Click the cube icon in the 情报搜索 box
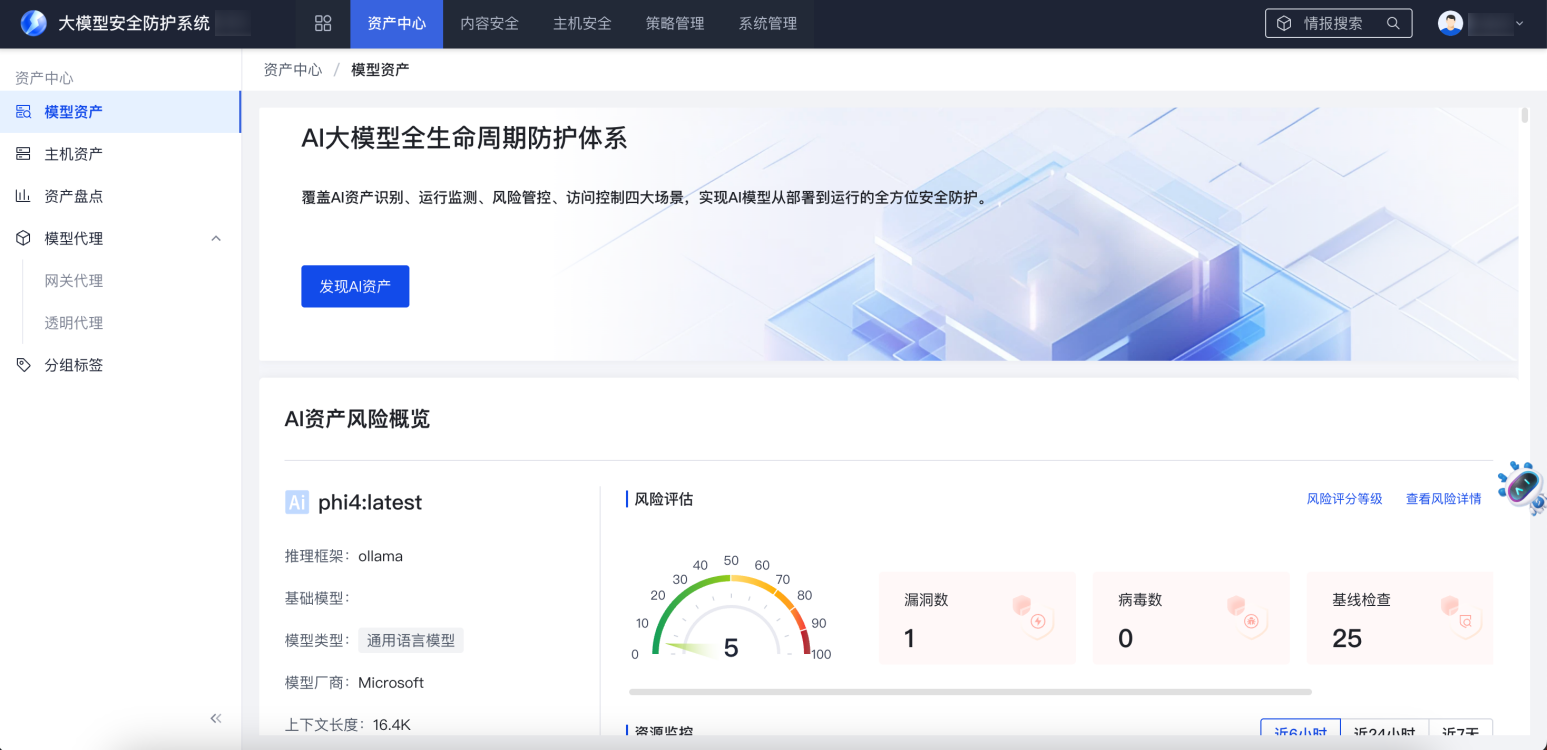Viewport: 1547px width, 750px height. 1285,23
